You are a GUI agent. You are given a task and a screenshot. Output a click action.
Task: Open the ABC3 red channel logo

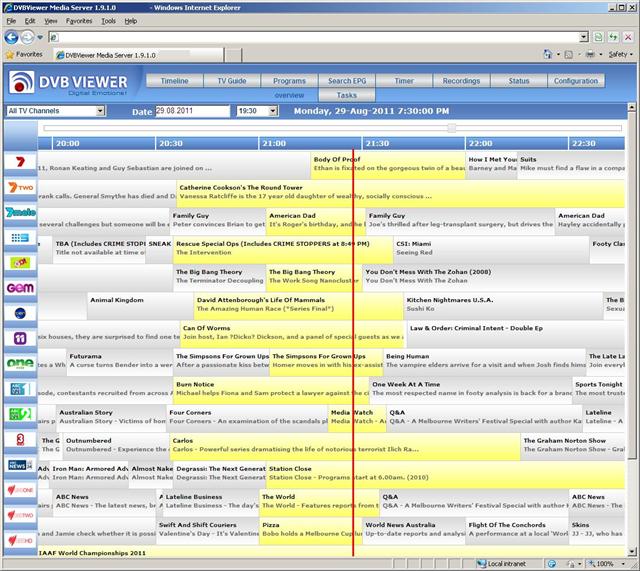click(20, 439)
